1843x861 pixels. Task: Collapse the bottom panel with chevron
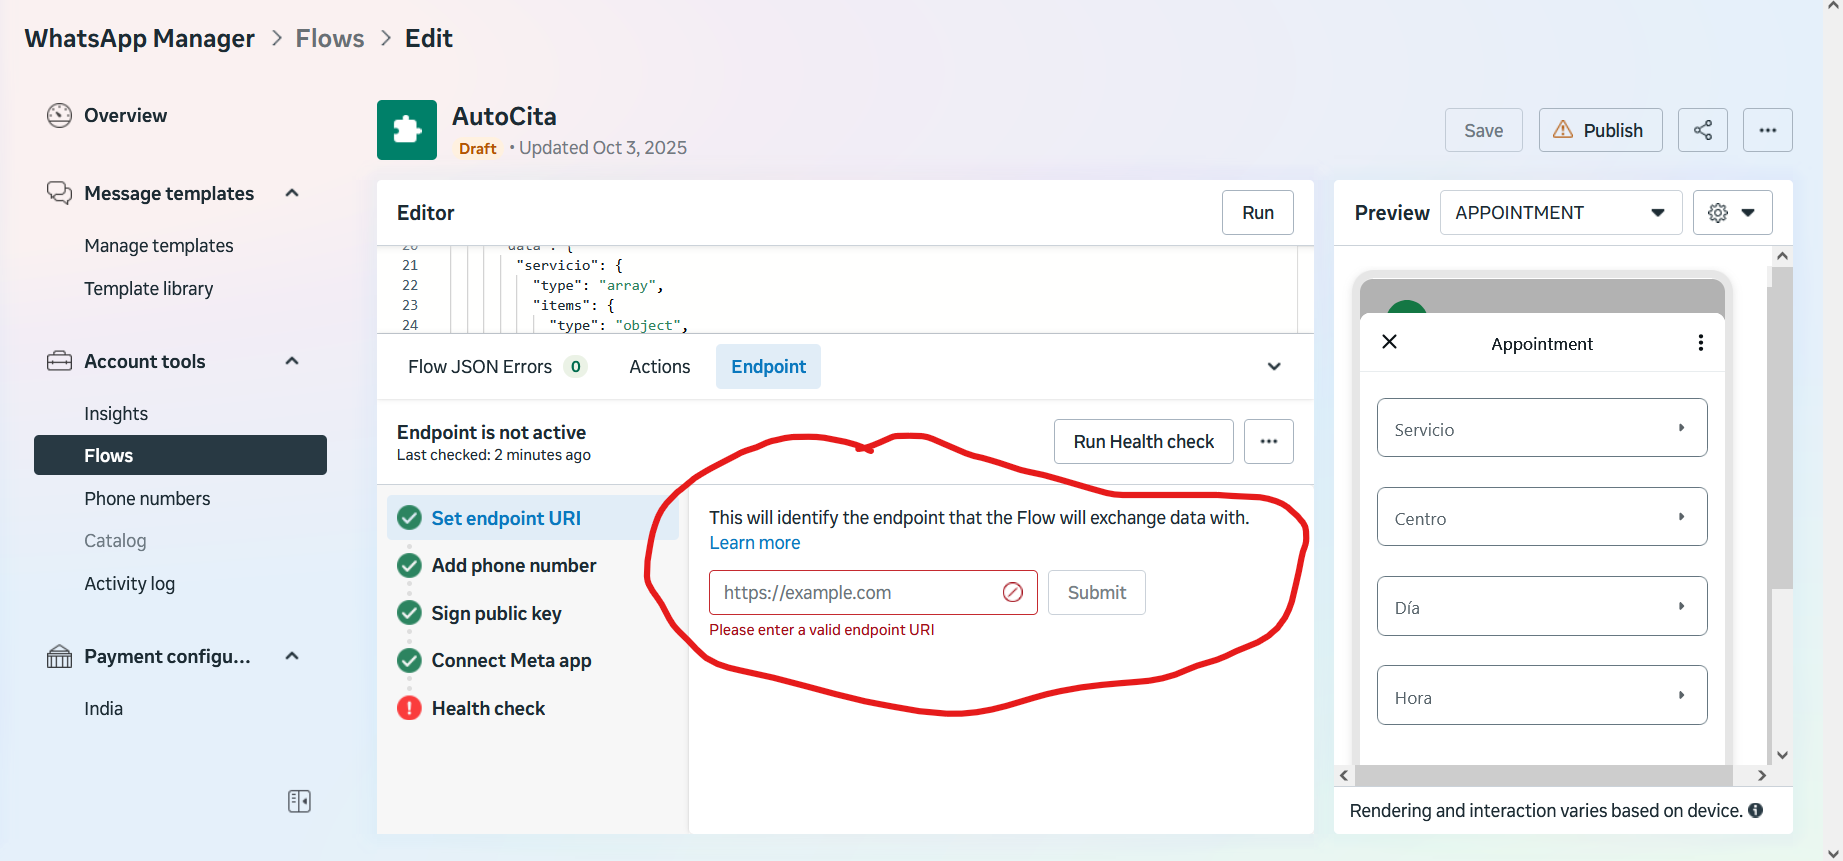pyautogui.click(x=1274, y=366)
